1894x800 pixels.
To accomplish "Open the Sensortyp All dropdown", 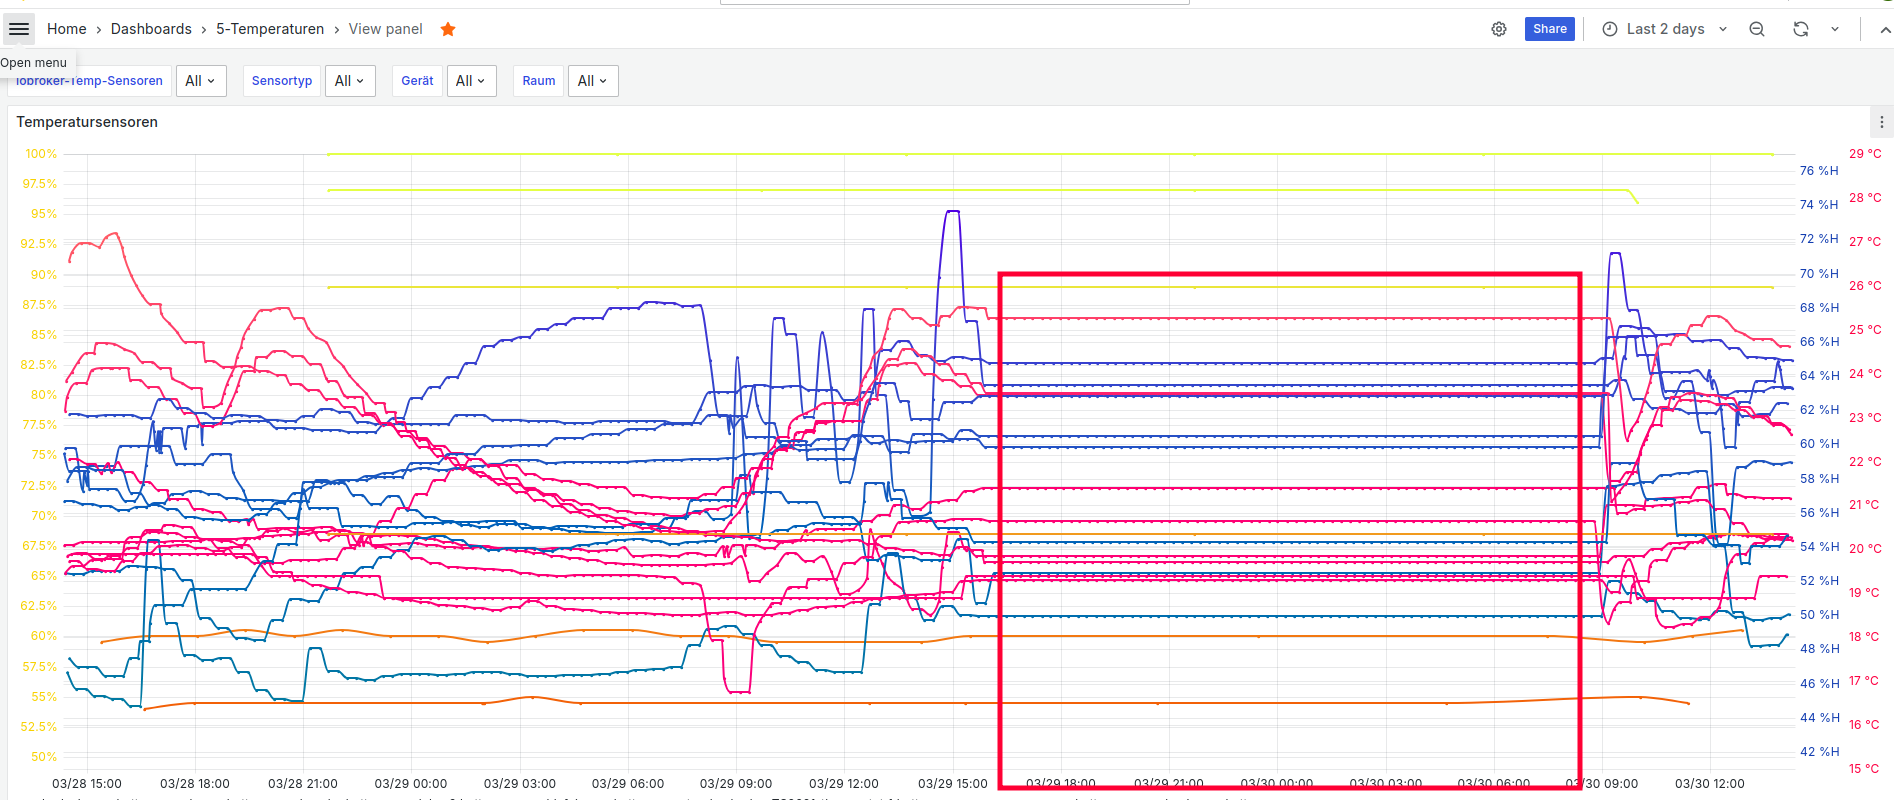I will click(x=350, y=81).
